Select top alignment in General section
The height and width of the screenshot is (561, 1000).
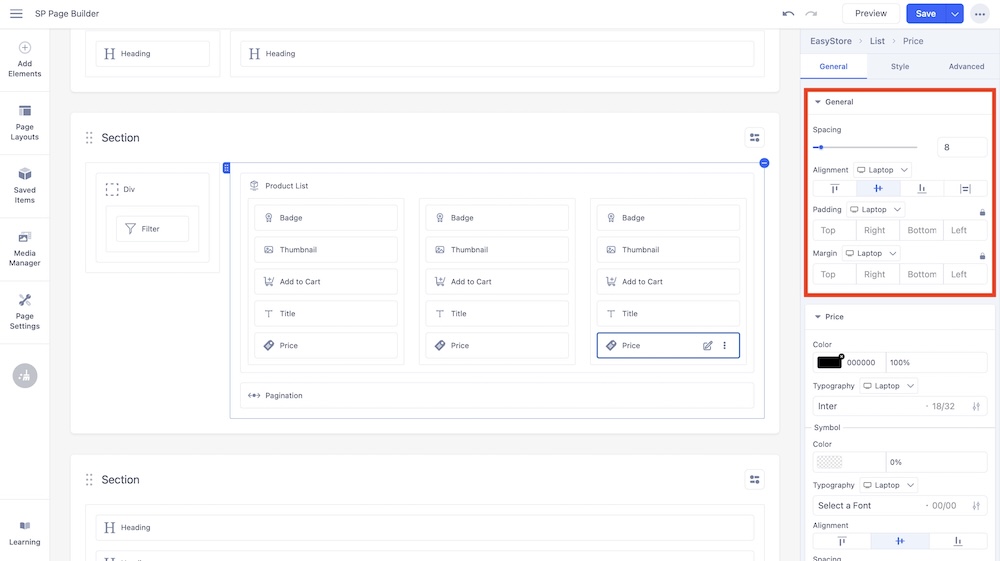(835, 189)
